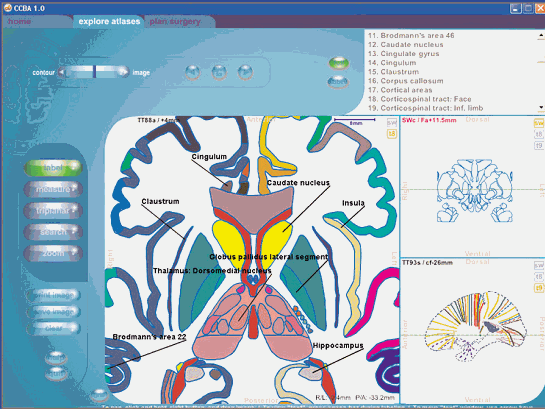
Task: Toggle the sw atlas in coronal panel
Action: point(538,123)
